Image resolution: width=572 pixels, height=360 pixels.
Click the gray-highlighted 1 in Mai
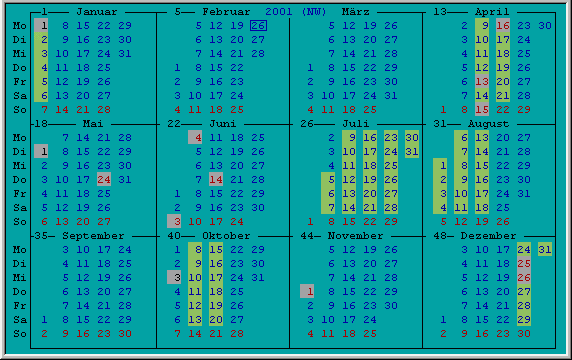(41, 151)
